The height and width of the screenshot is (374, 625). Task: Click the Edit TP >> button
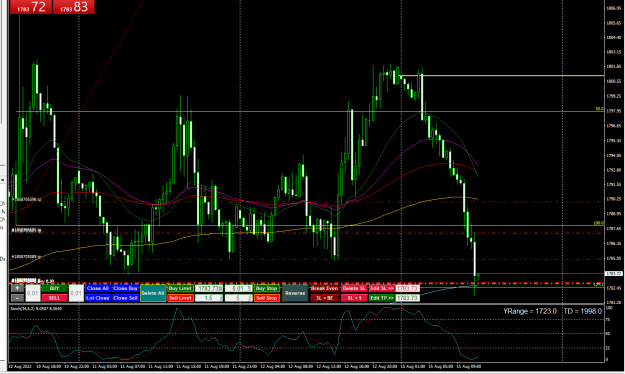(382, 298)
